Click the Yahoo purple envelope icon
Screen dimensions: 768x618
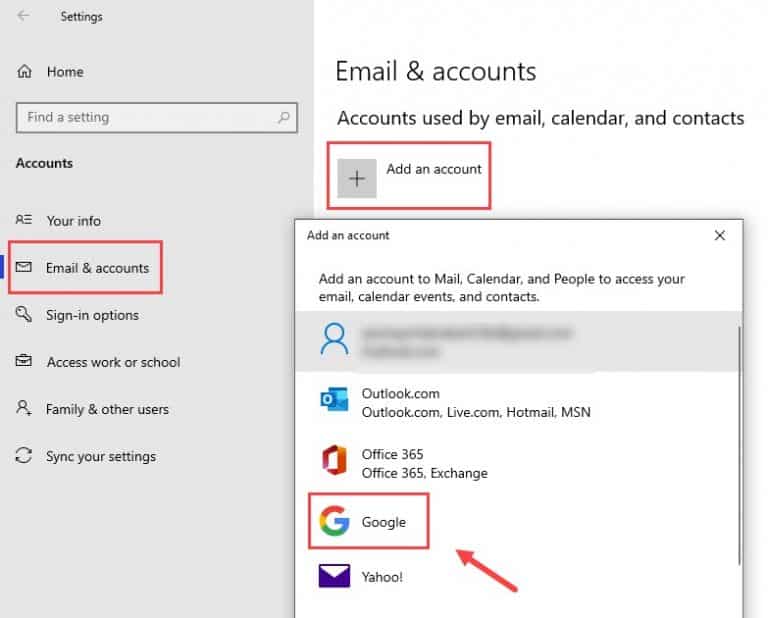click(x=335, y=576)
